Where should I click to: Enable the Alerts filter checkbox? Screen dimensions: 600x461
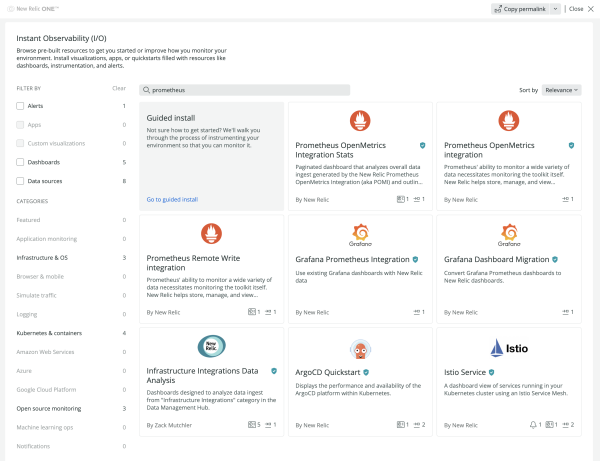click(x=20, y=106)
